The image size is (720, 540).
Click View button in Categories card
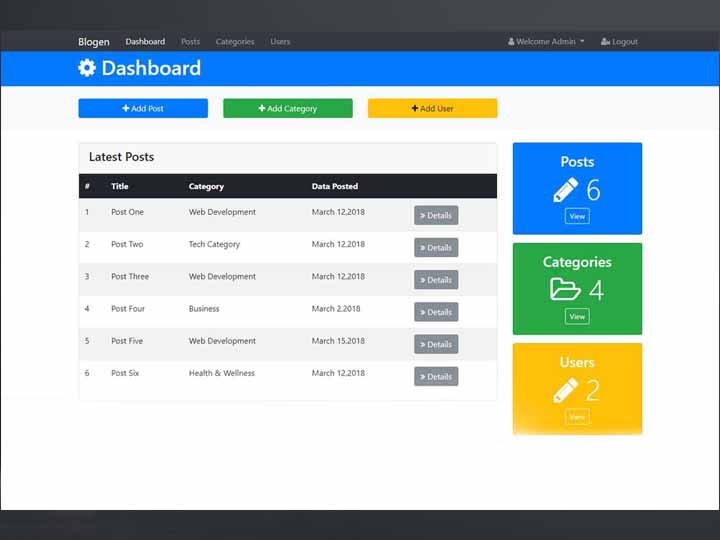click(x=577, y=316)
